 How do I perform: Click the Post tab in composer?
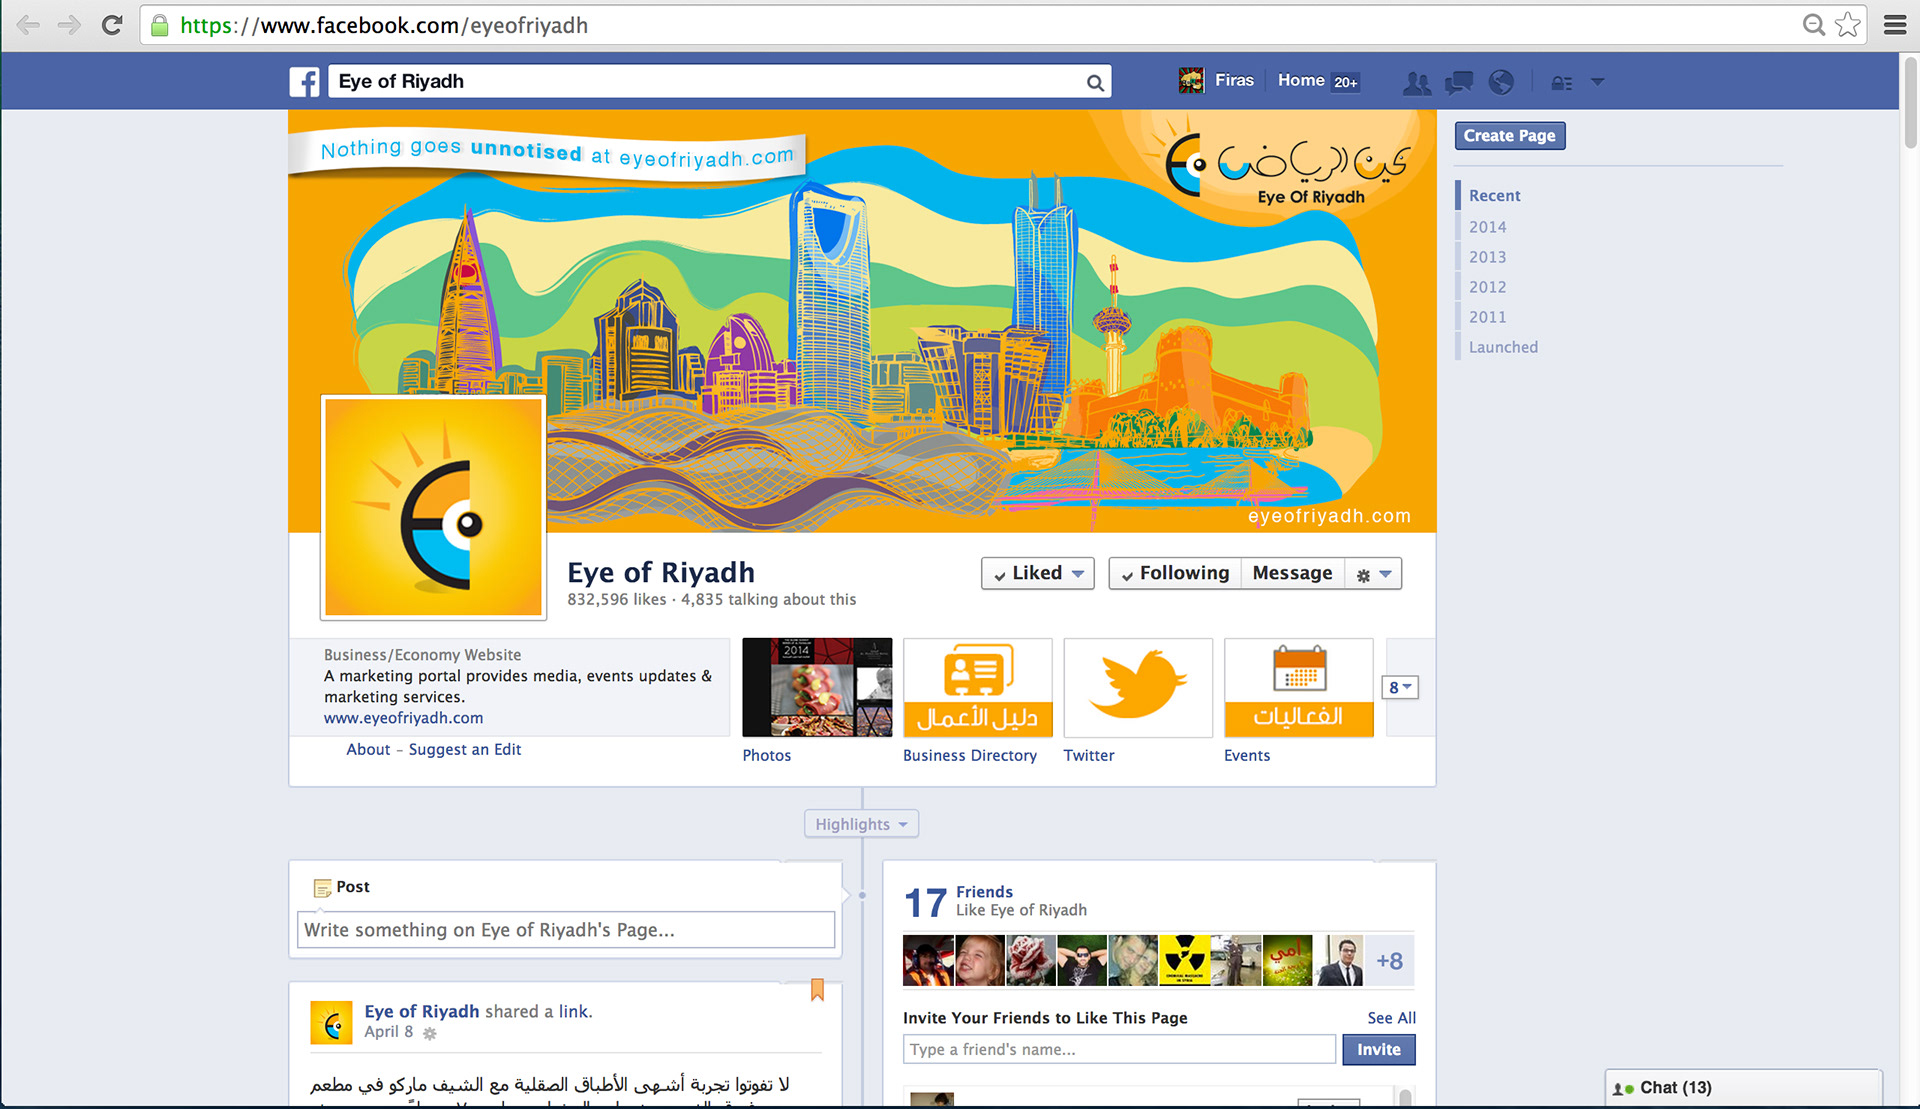(342, 887)
